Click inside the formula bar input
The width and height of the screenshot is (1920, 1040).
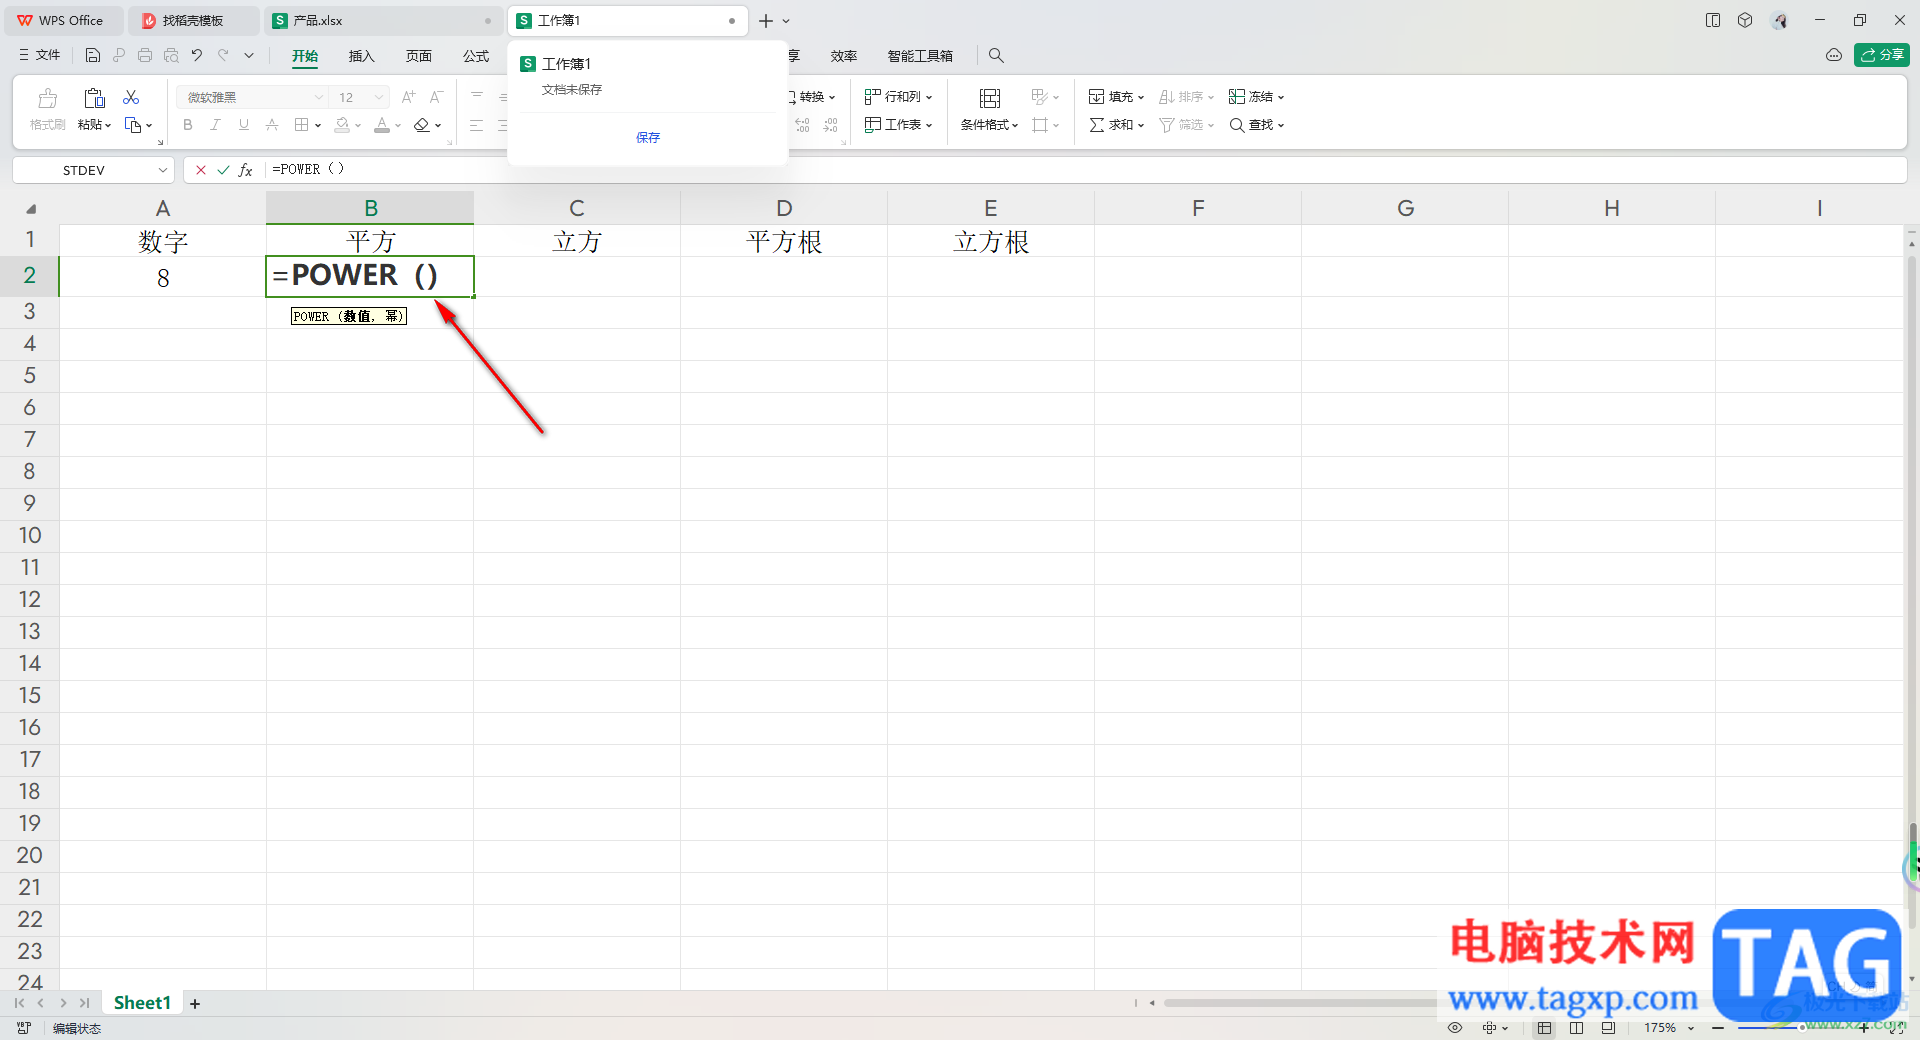coord(1085,170)
